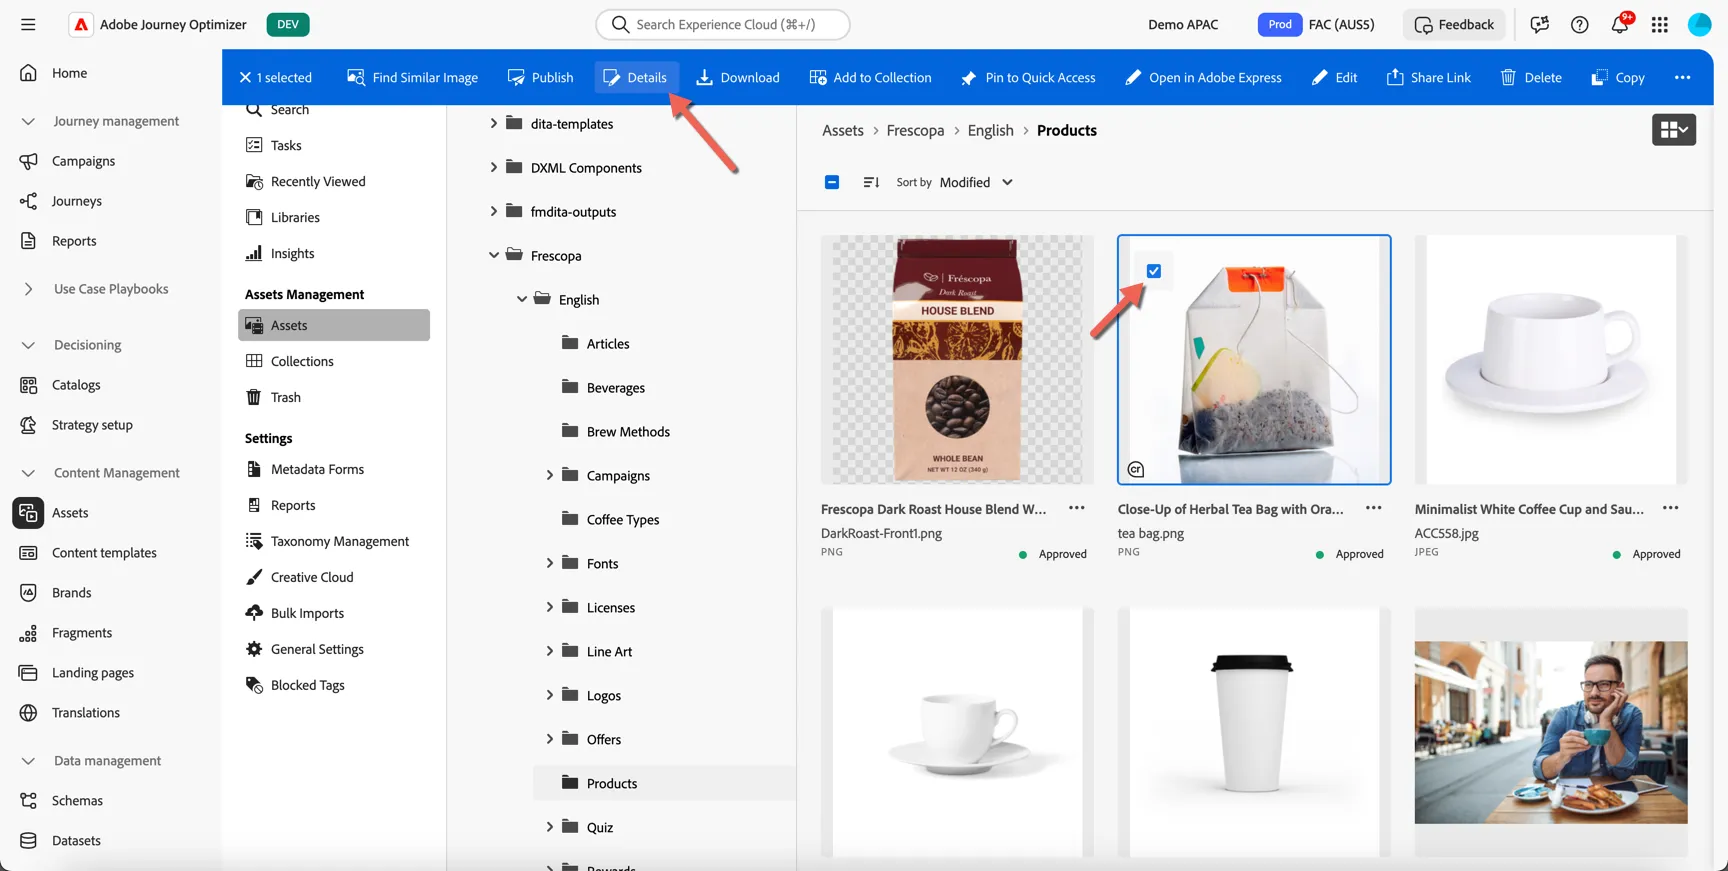Open the notifications bell icon
The height and width of the screenshot is (871, 1728).
coord(1620,24)
